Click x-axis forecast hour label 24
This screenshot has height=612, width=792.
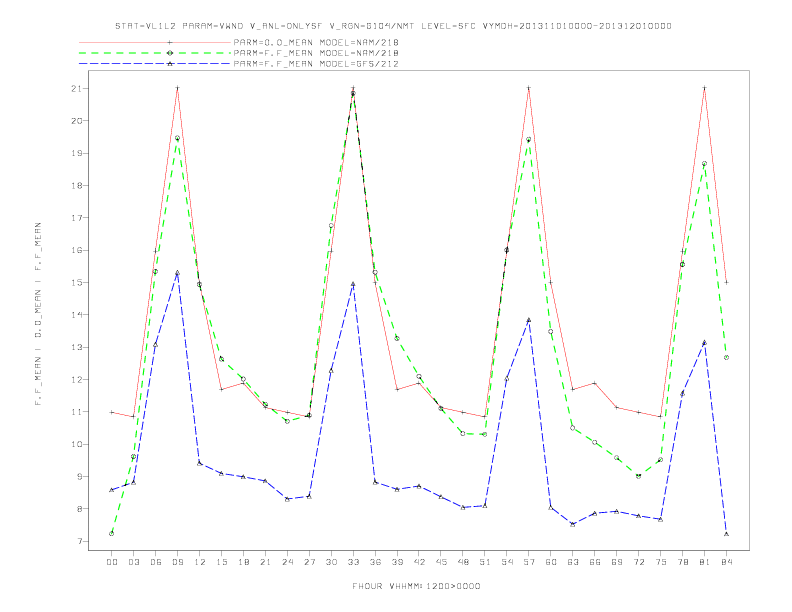point(287,562)
